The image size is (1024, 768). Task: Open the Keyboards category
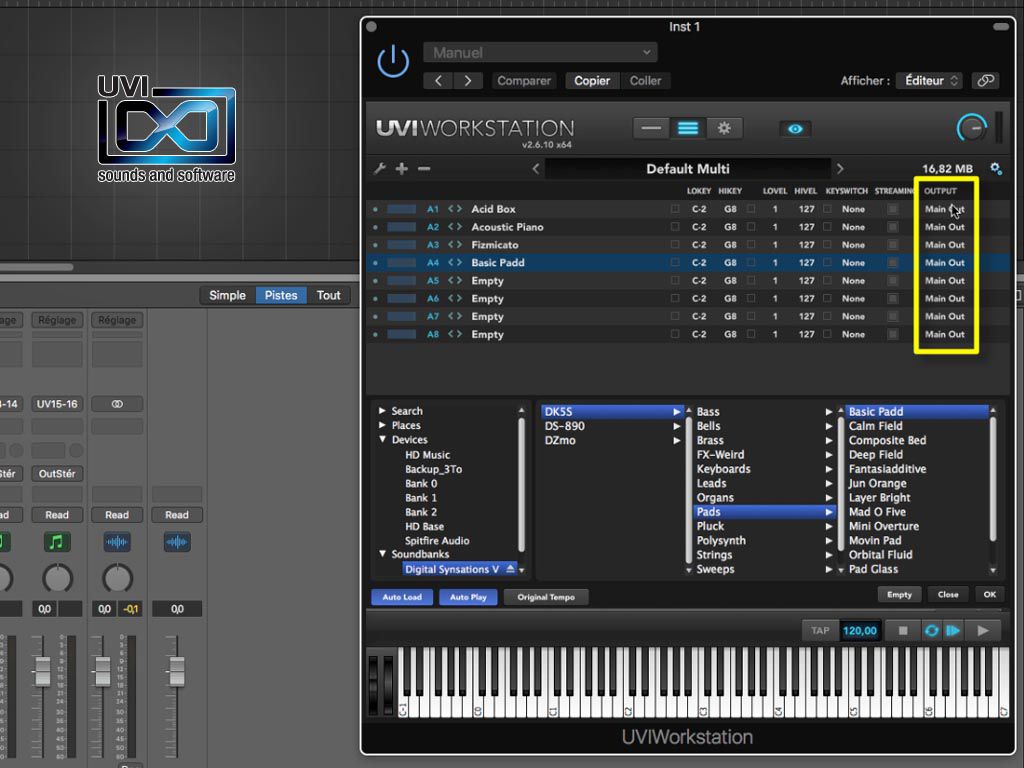click(723, 469)
